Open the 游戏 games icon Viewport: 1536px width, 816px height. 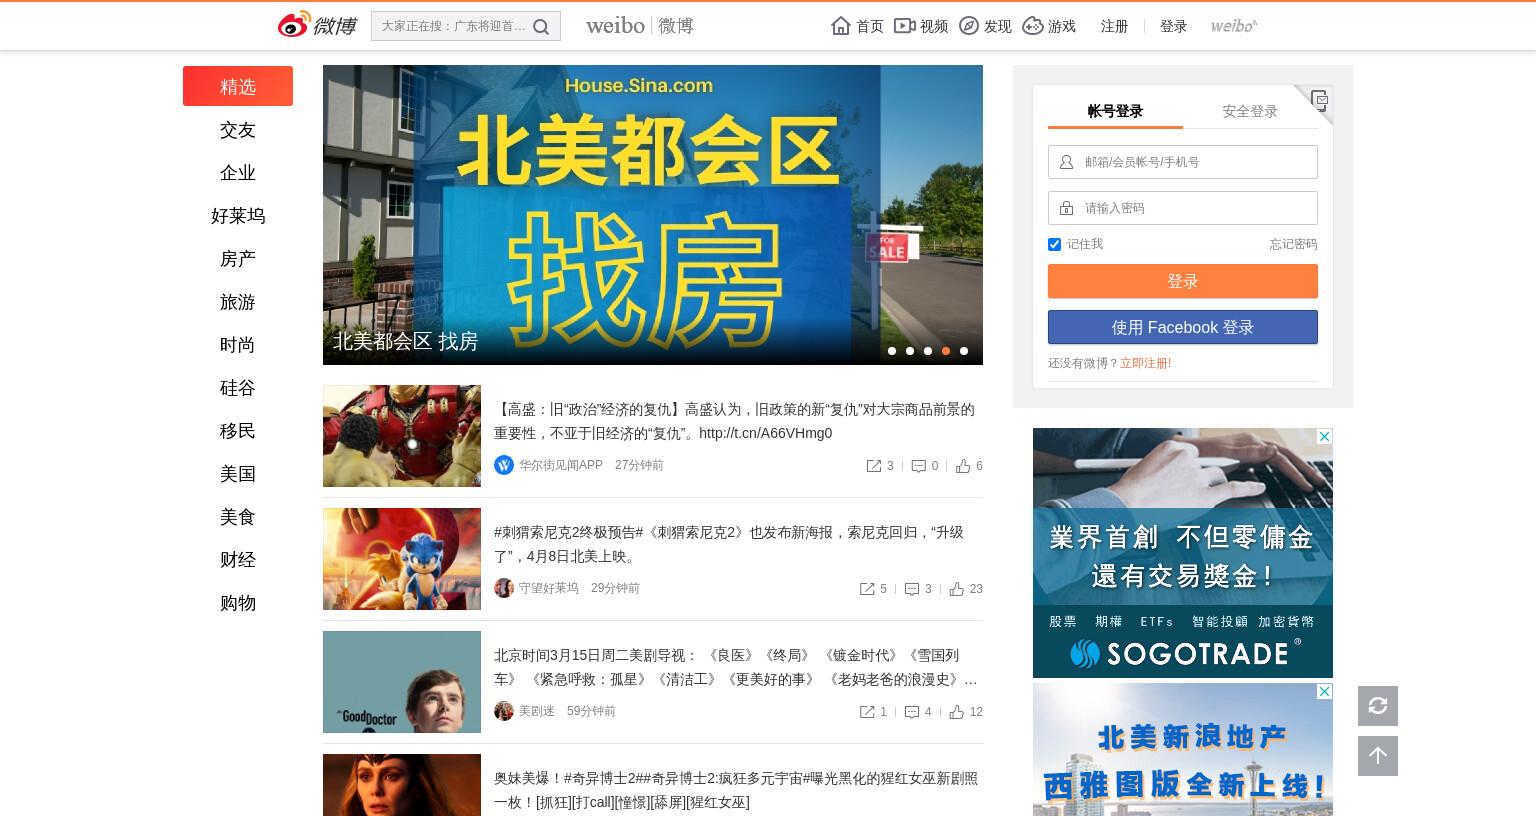(x=1033, y=26)
